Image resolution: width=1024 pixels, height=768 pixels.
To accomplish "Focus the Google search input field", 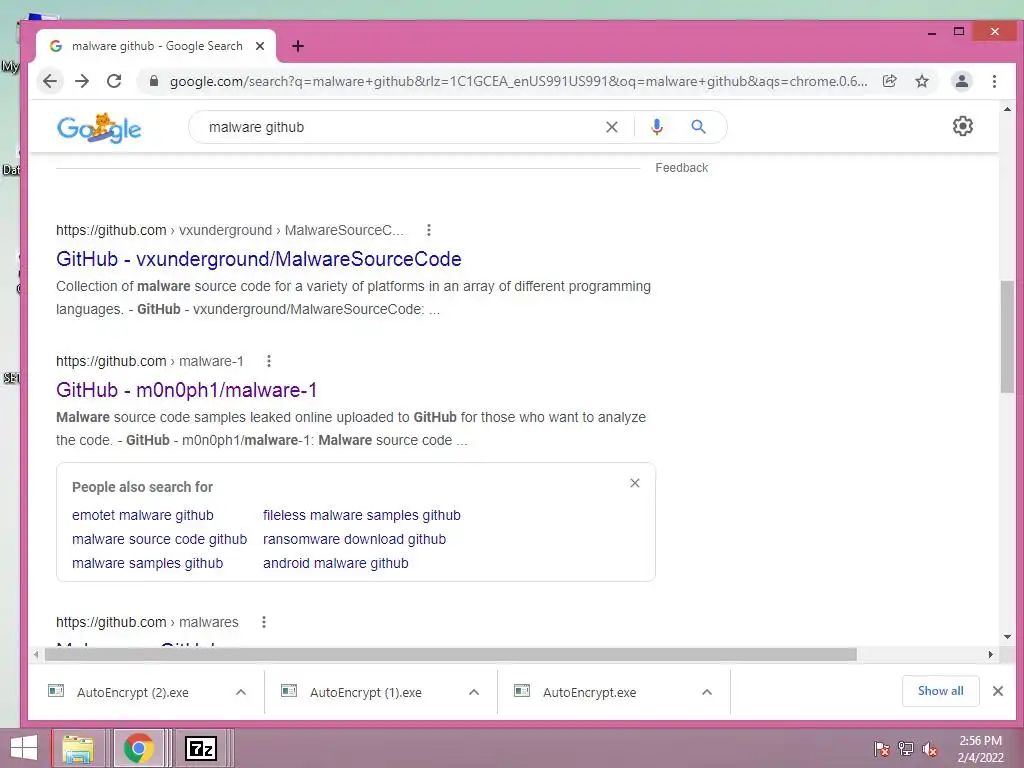I will click(398, 127).
